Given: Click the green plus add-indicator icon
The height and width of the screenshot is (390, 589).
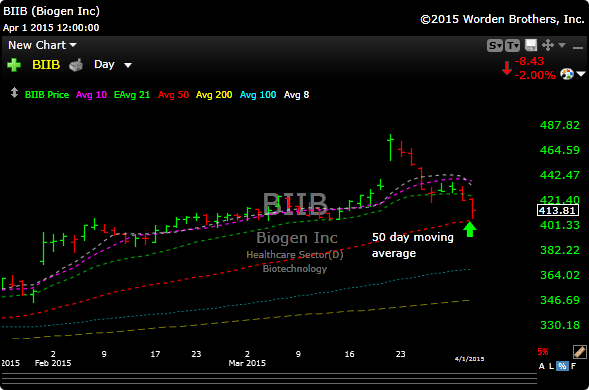Looking at the screenshot, I should tap(14, 65).
